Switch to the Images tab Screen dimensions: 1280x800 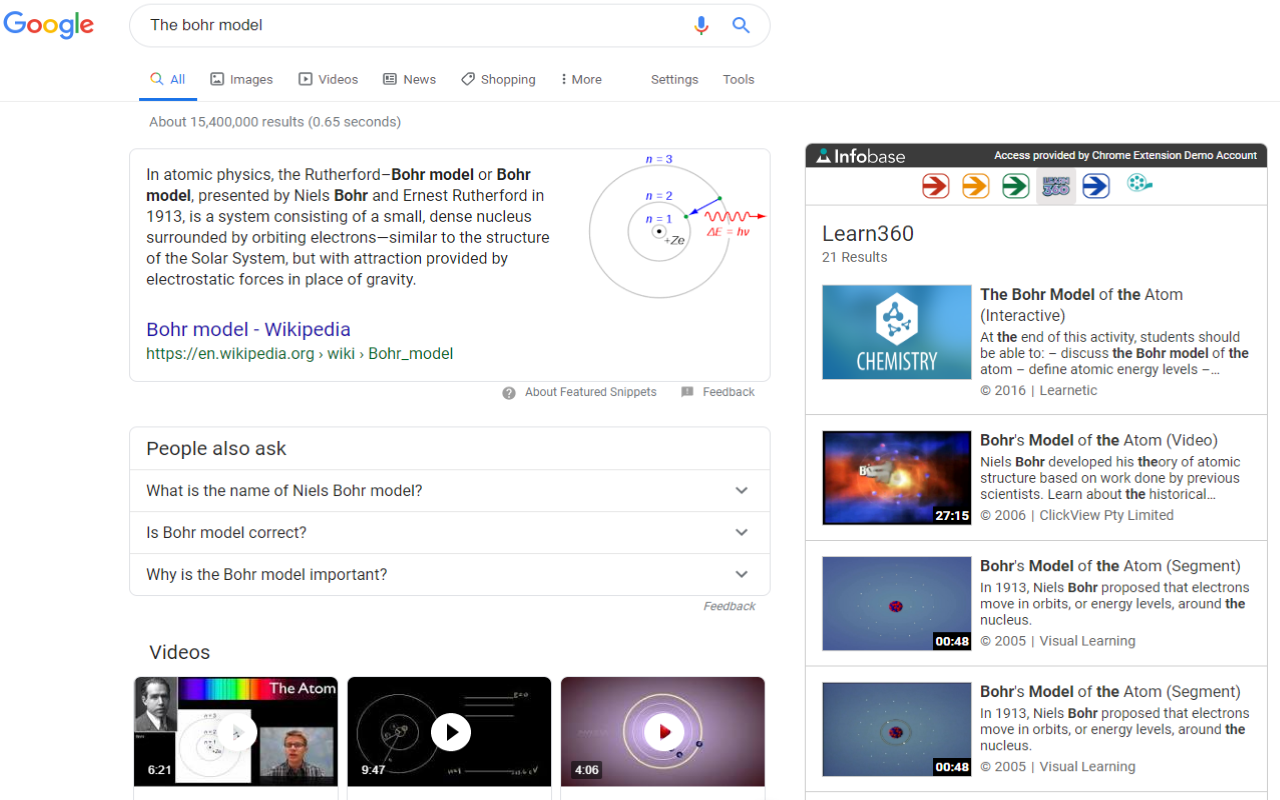pos(241,79)
